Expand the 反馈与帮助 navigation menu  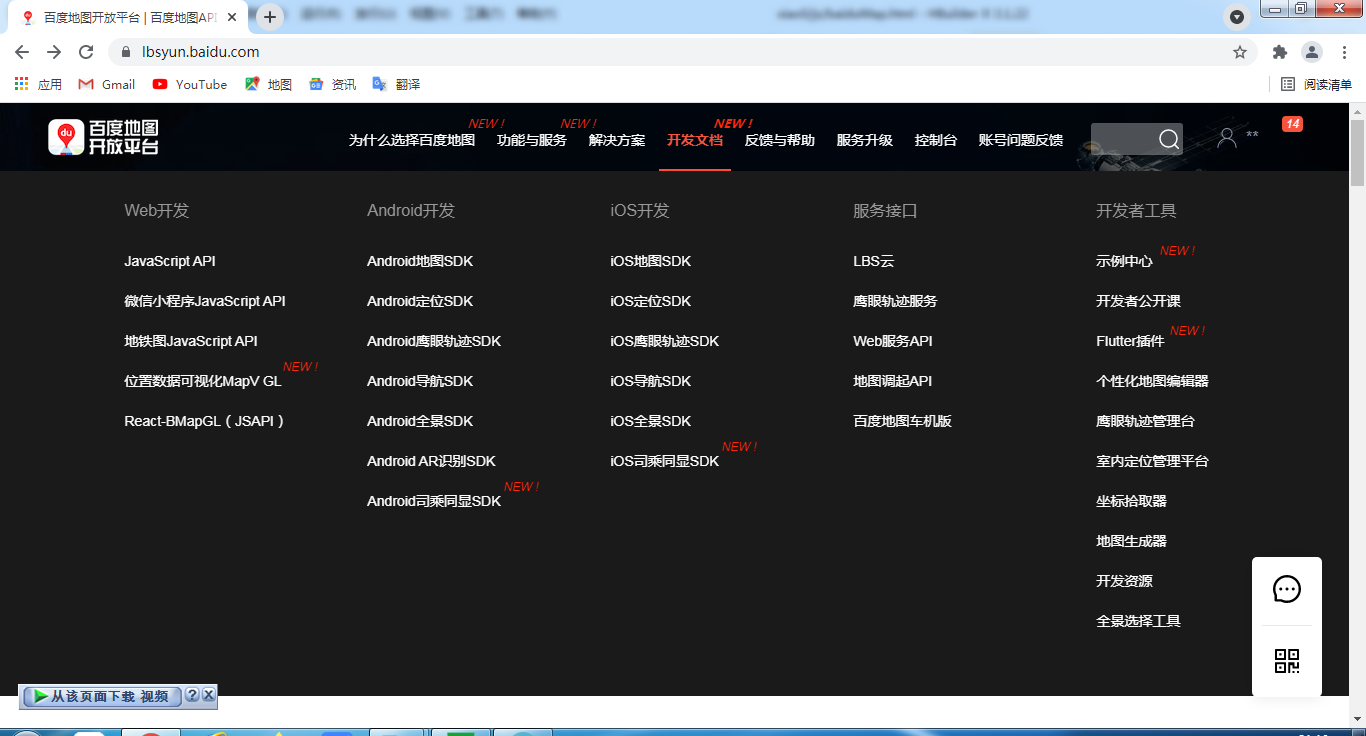tap(779, 140)
